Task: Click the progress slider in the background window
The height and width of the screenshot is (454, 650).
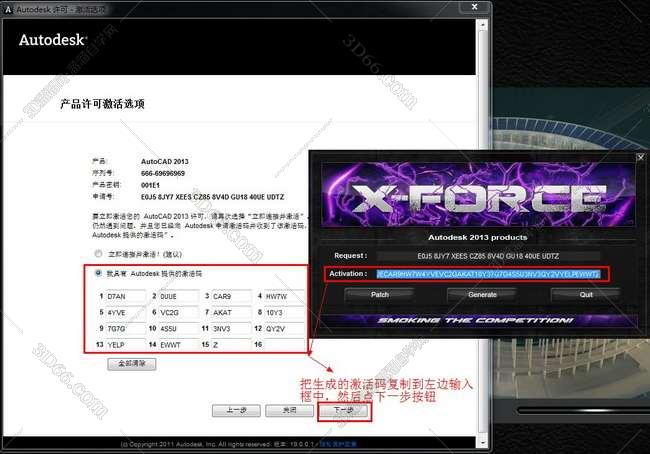Action: point(582,410)
